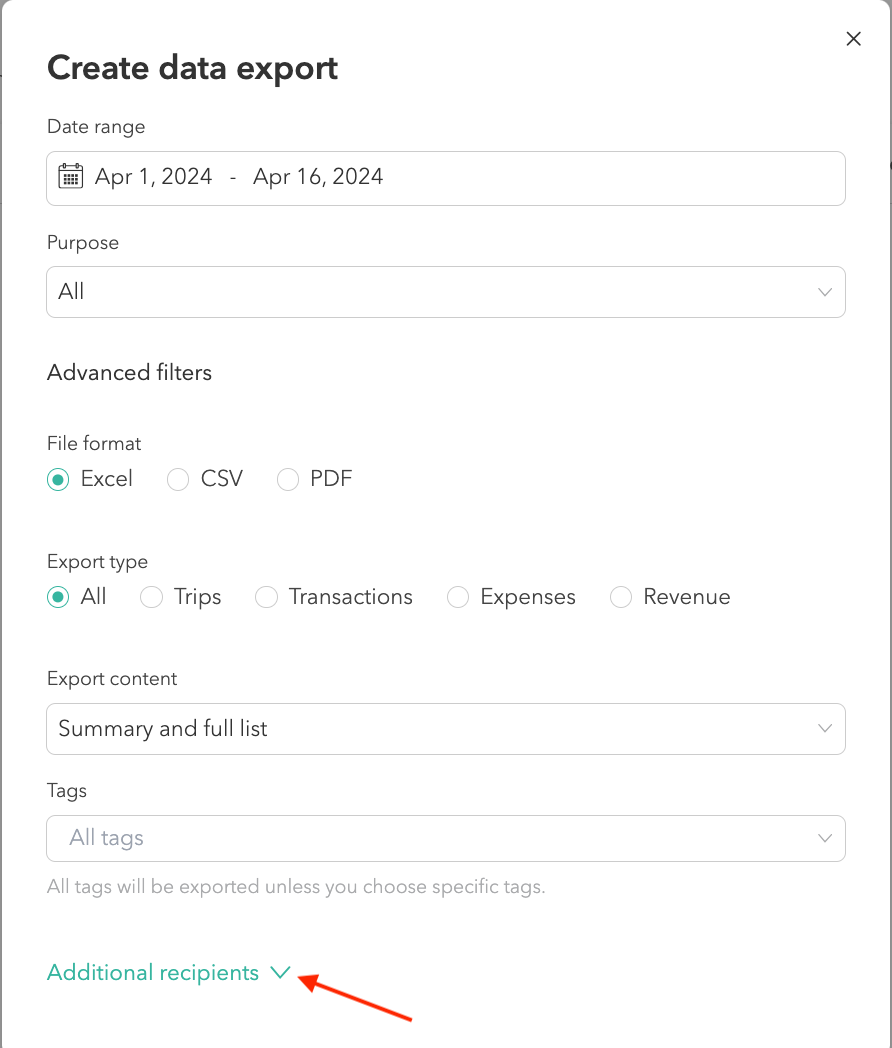Select the Excel file format
The height and width of the screenshot is (1048, 892).
click(x=59, y=480)
